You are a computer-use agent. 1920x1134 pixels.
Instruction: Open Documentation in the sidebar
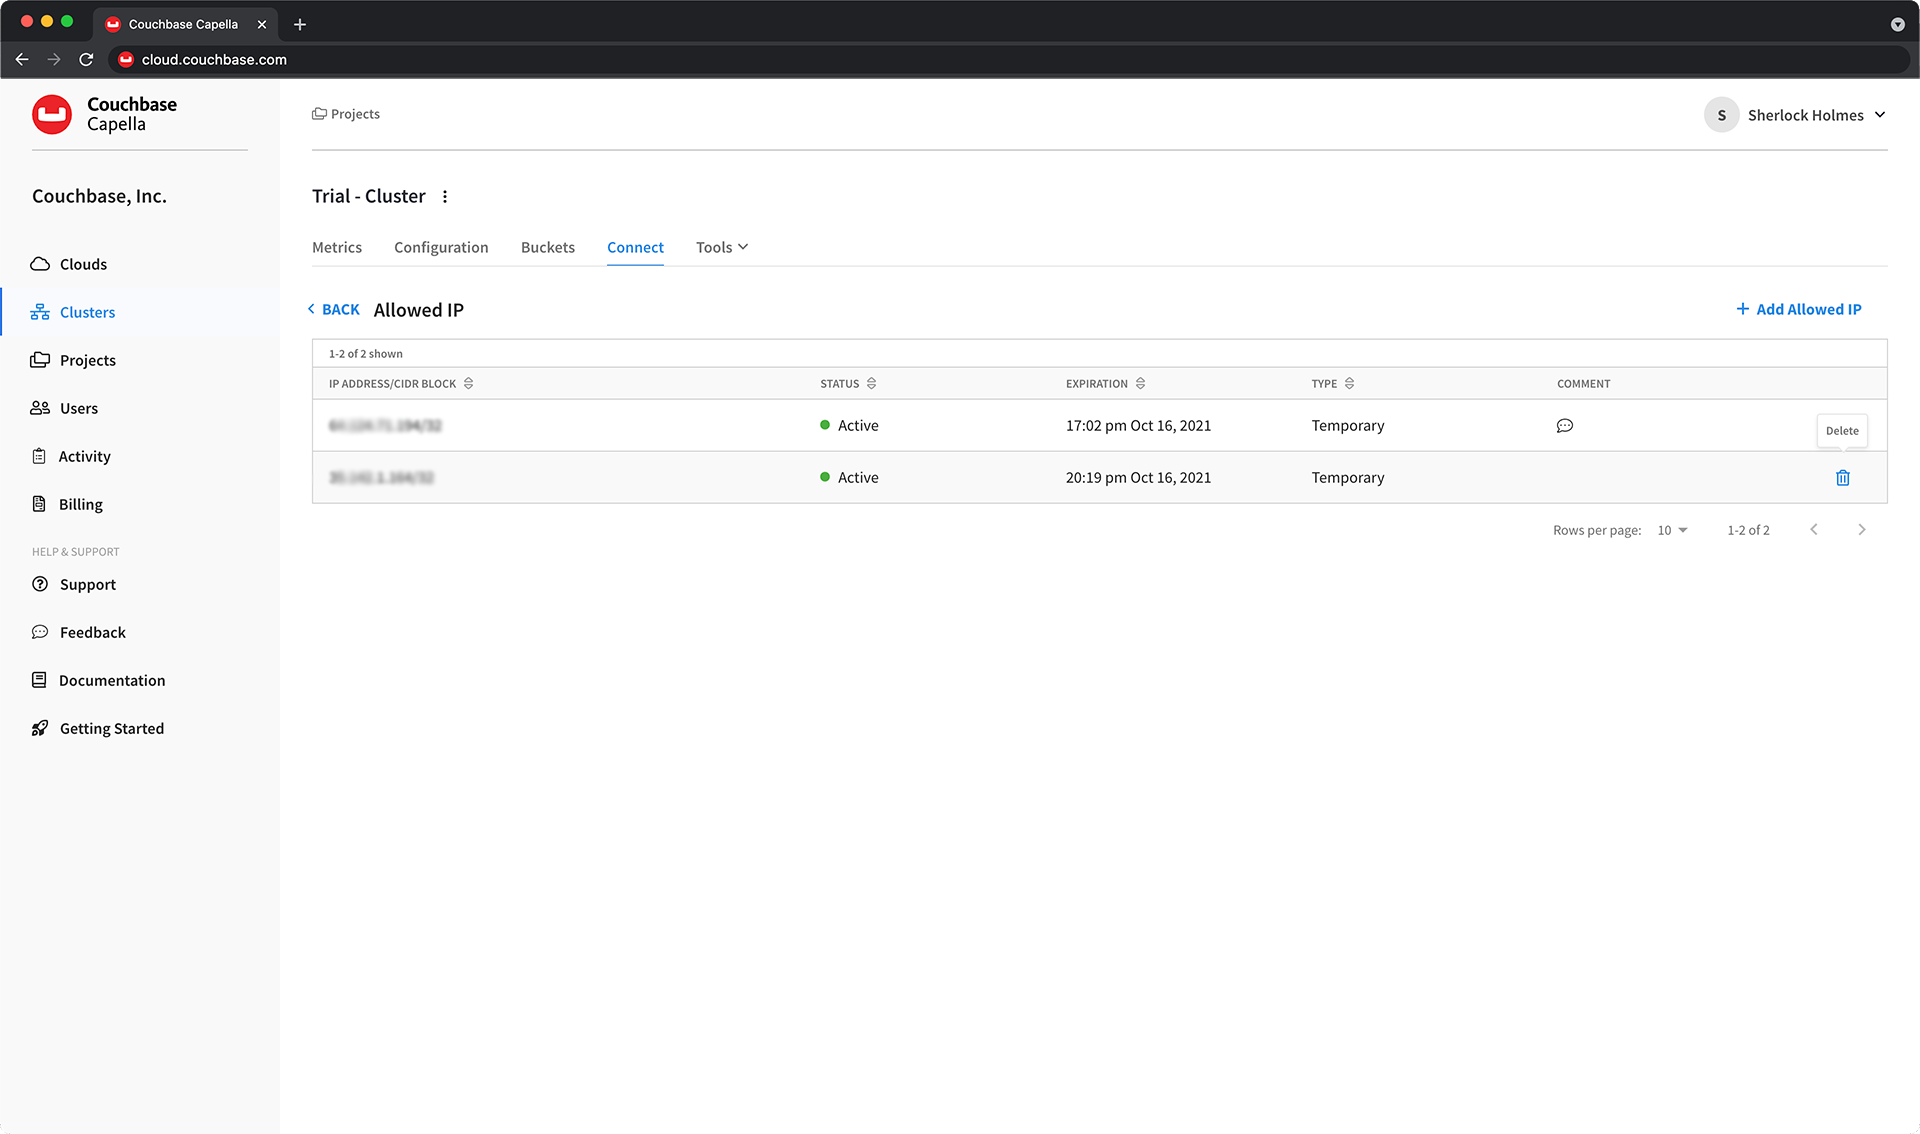click(x=99, y=680)
